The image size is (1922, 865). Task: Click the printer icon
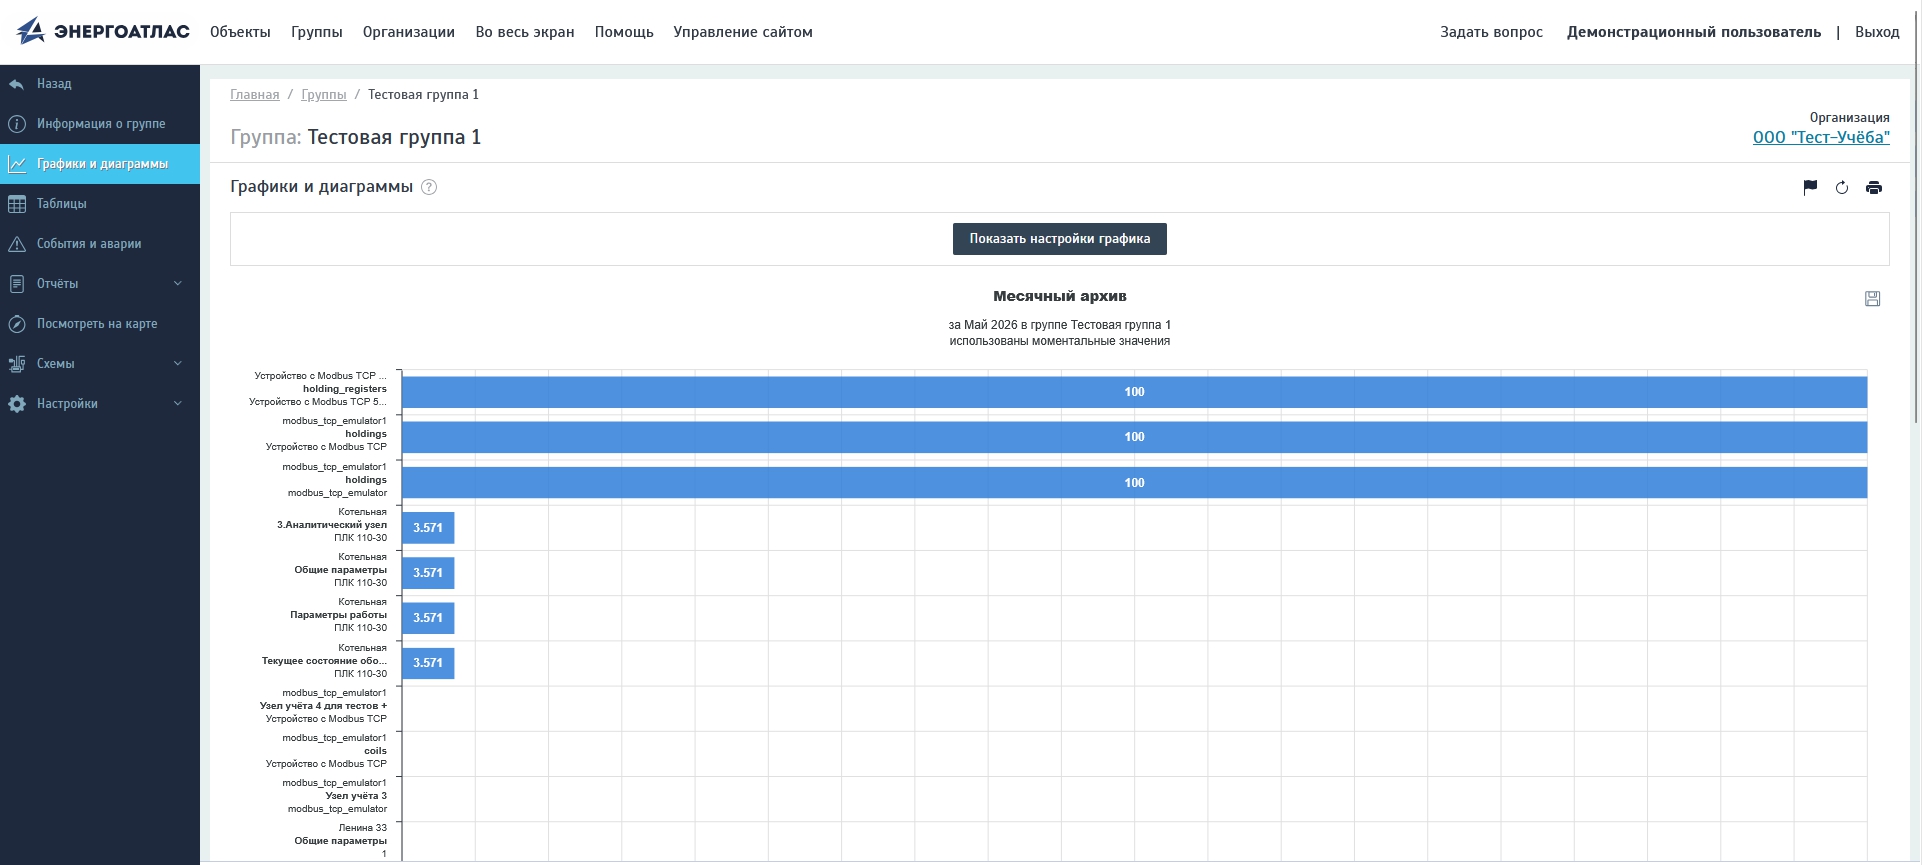pos(1874,187)
